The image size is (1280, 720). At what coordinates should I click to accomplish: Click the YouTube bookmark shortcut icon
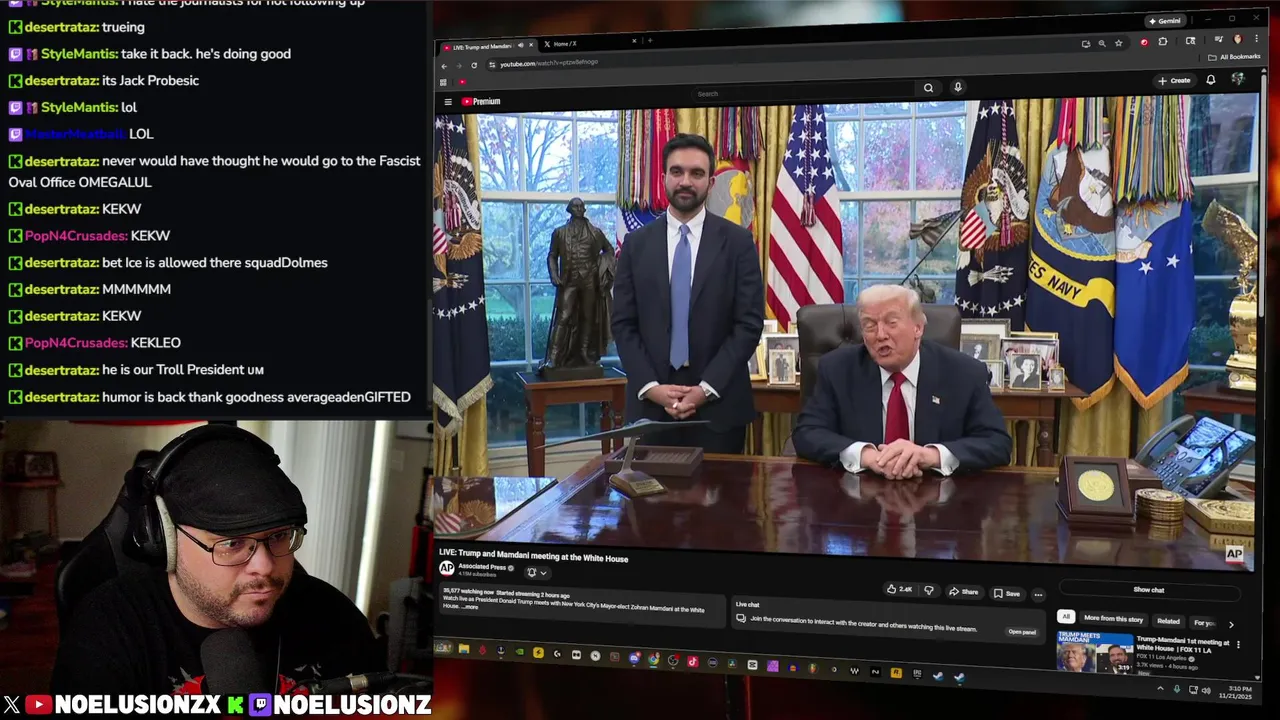pos(462,82)
